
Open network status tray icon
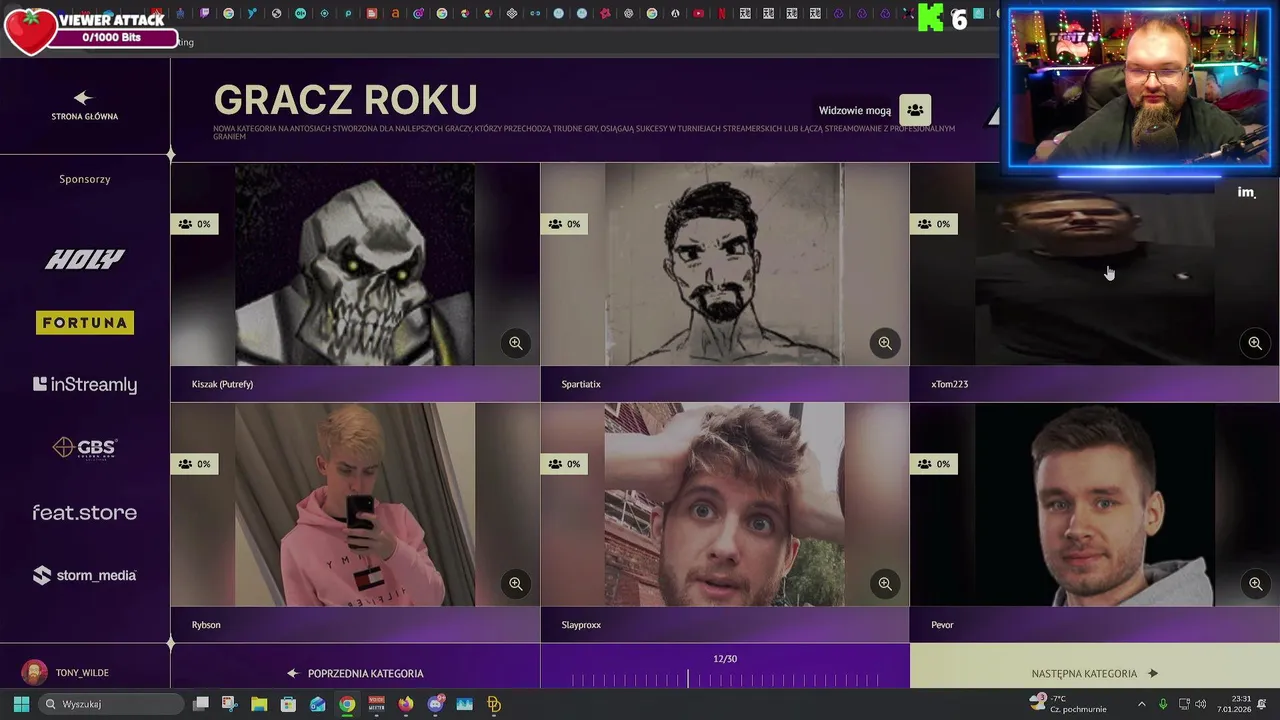pos(1182,704)
